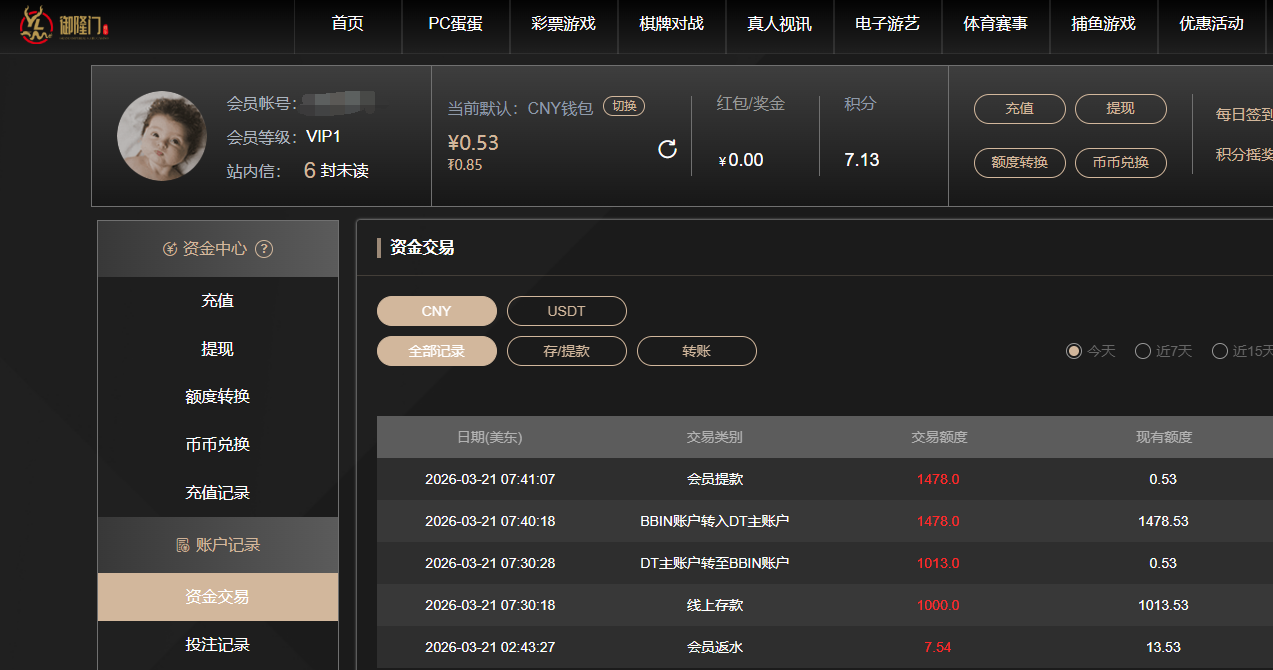The width and height of the screenshot is (1273, 670).
Task: Open 额度转换 from the header buttons
Action: pos(1019,162)
